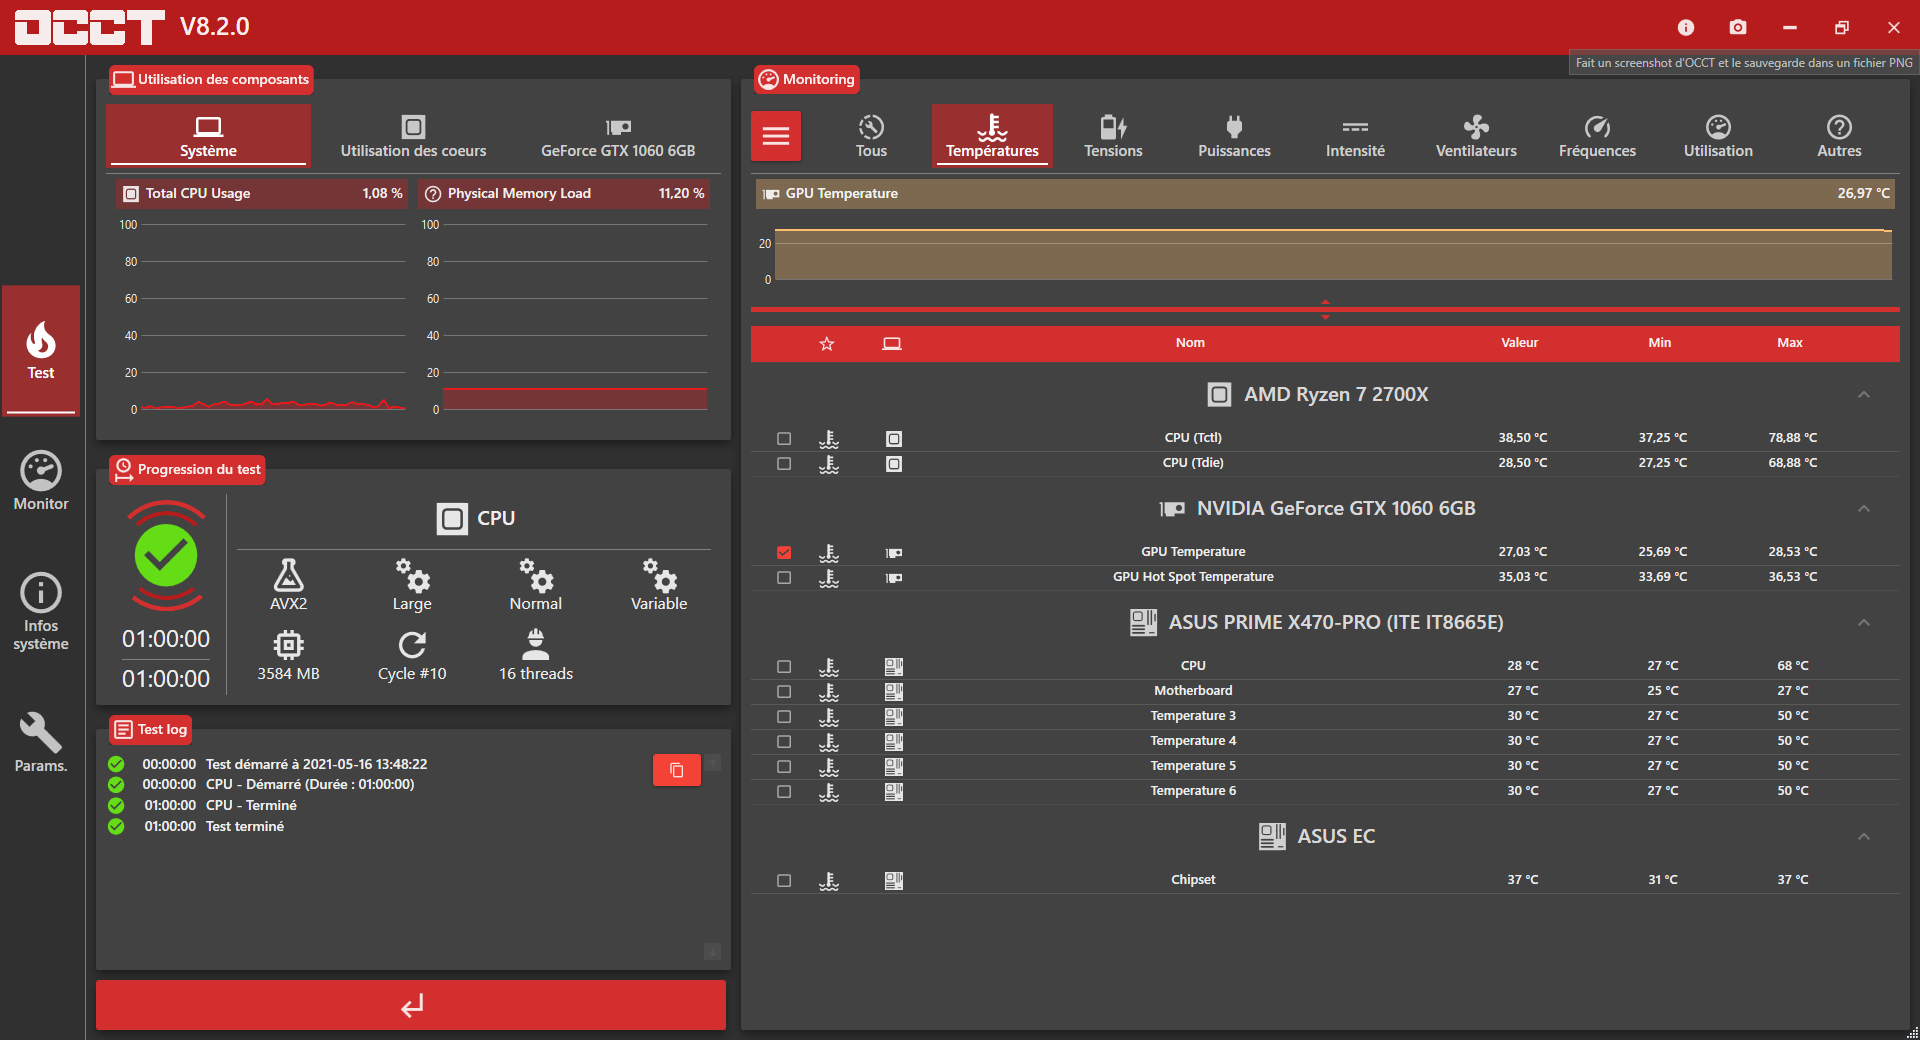Click the Normal mode gear icon
The image size is (1920, 1040).
tap(536, 575)
